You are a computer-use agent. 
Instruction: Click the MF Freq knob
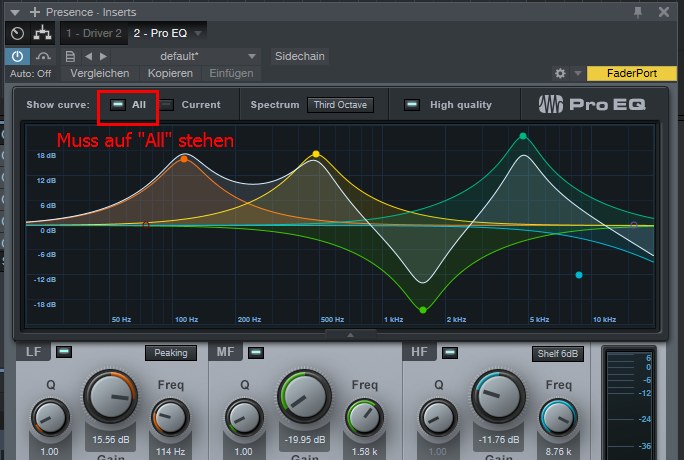click(364, 418)
